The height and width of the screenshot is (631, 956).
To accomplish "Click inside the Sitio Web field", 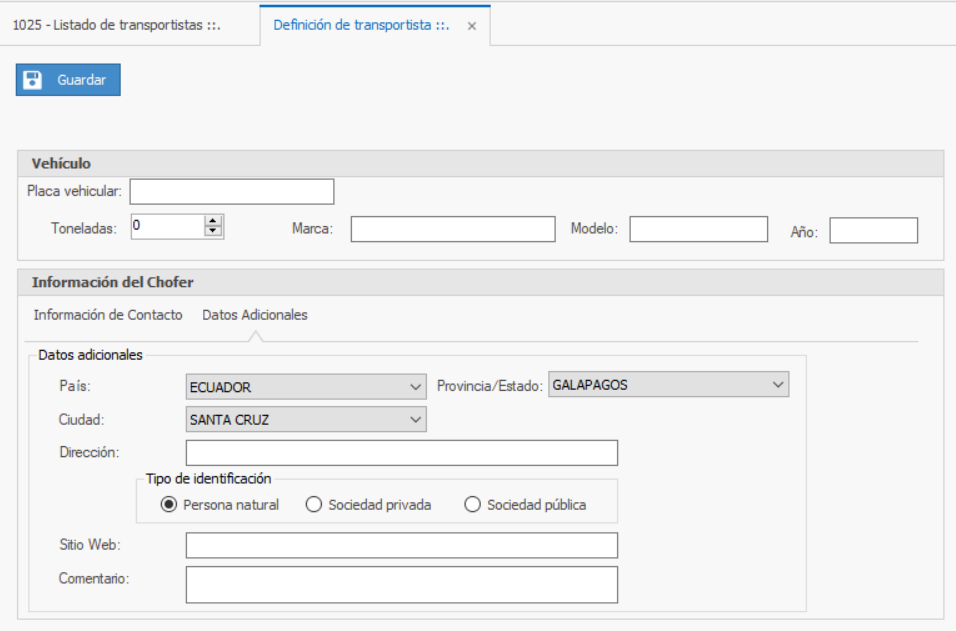I will tap(401, 545).
